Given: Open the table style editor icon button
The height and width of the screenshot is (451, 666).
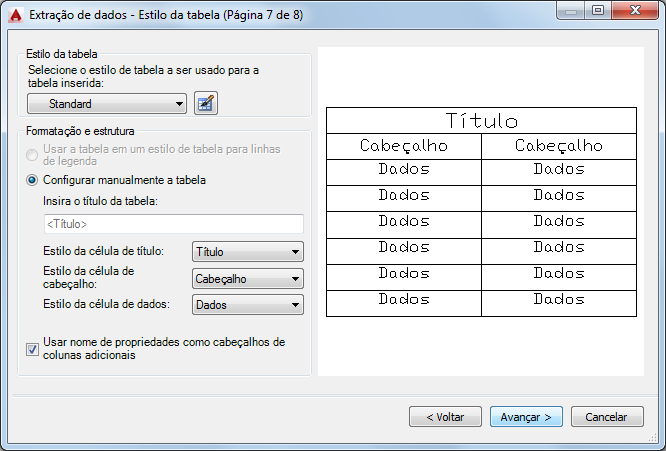Looking at the screenshot, I should tap(206, 103).
